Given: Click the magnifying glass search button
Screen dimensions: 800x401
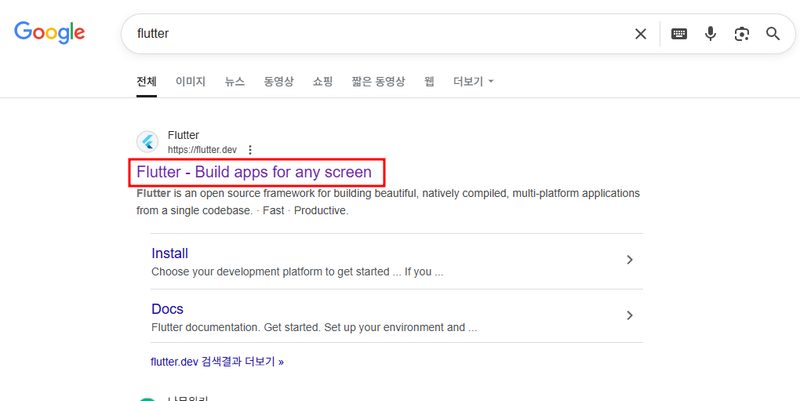Looking at the screenshot, I should point(772,34).
